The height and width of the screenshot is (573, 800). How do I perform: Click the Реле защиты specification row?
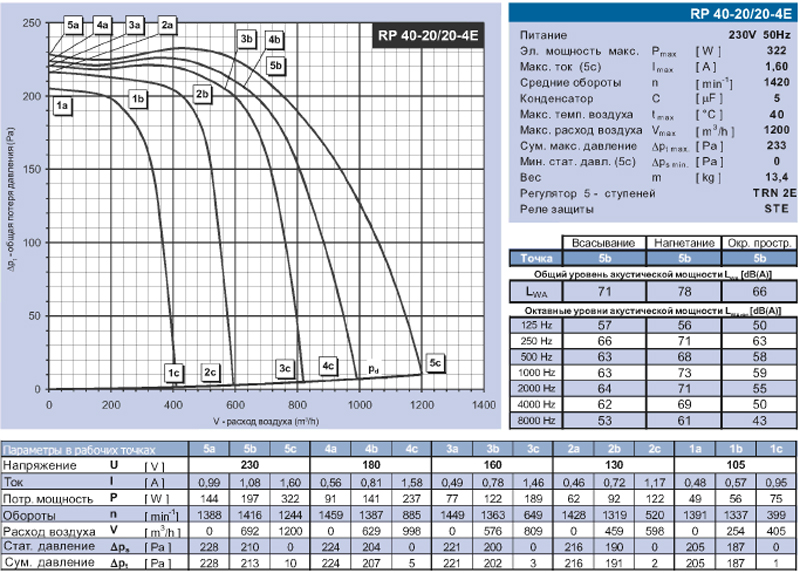[x=558, y=210]
